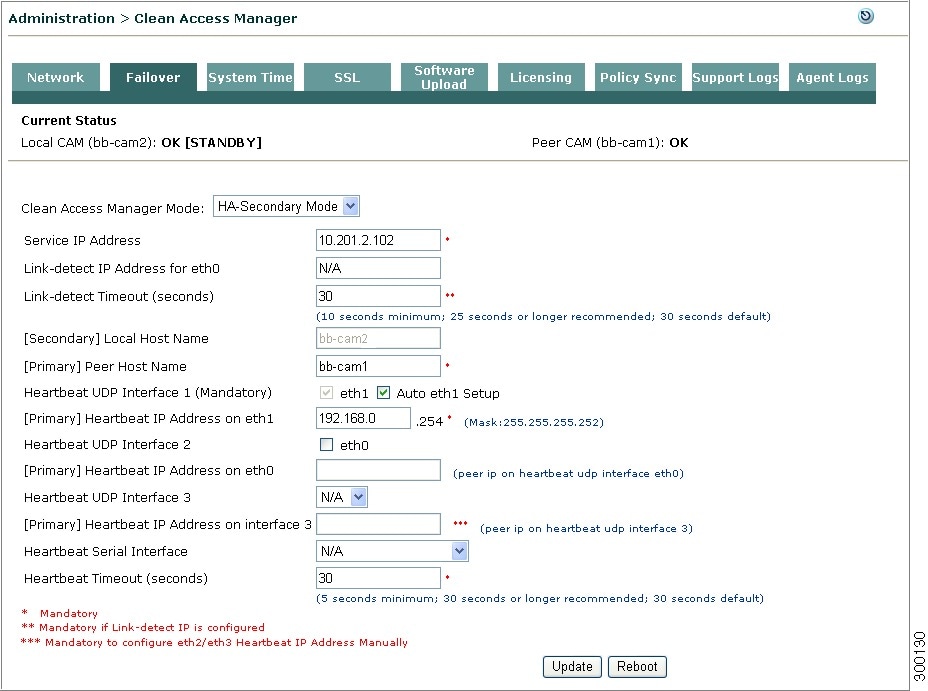Click the Service IP Address field

378,240
